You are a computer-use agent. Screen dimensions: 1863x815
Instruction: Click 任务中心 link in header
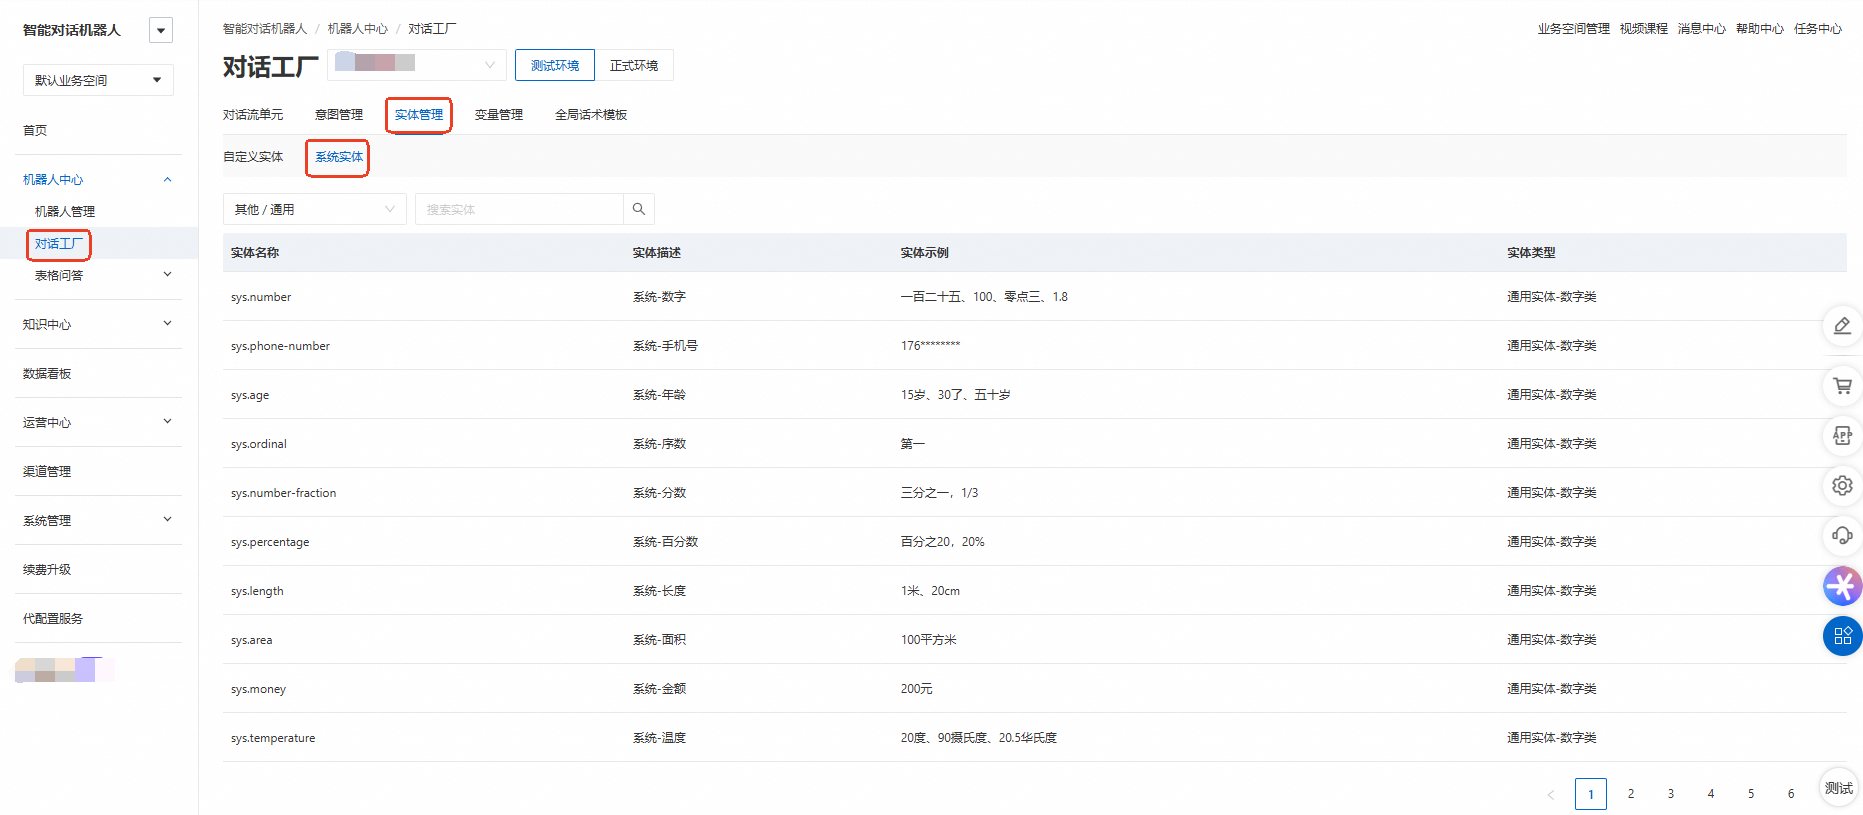click(x=1817, y=29)
